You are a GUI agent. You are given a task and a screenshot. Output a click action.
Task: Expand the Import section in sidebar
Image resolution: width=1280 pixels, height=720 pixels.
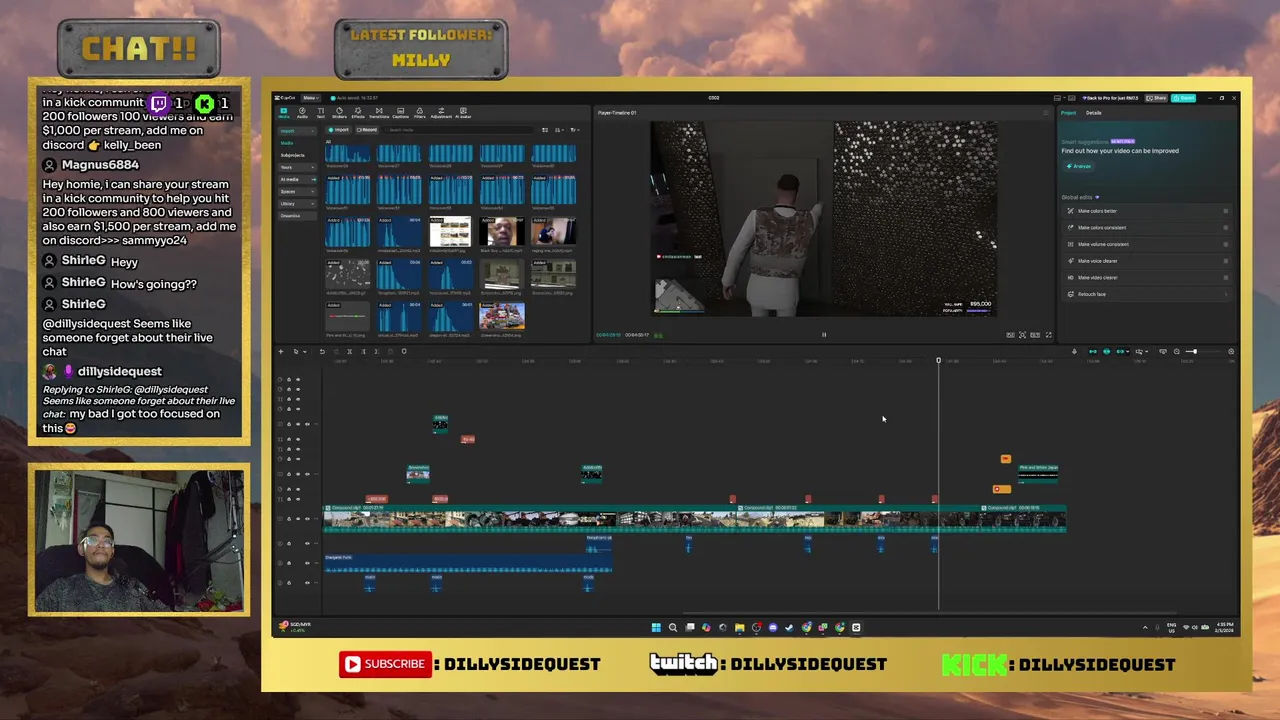click(x=297, y=131)
